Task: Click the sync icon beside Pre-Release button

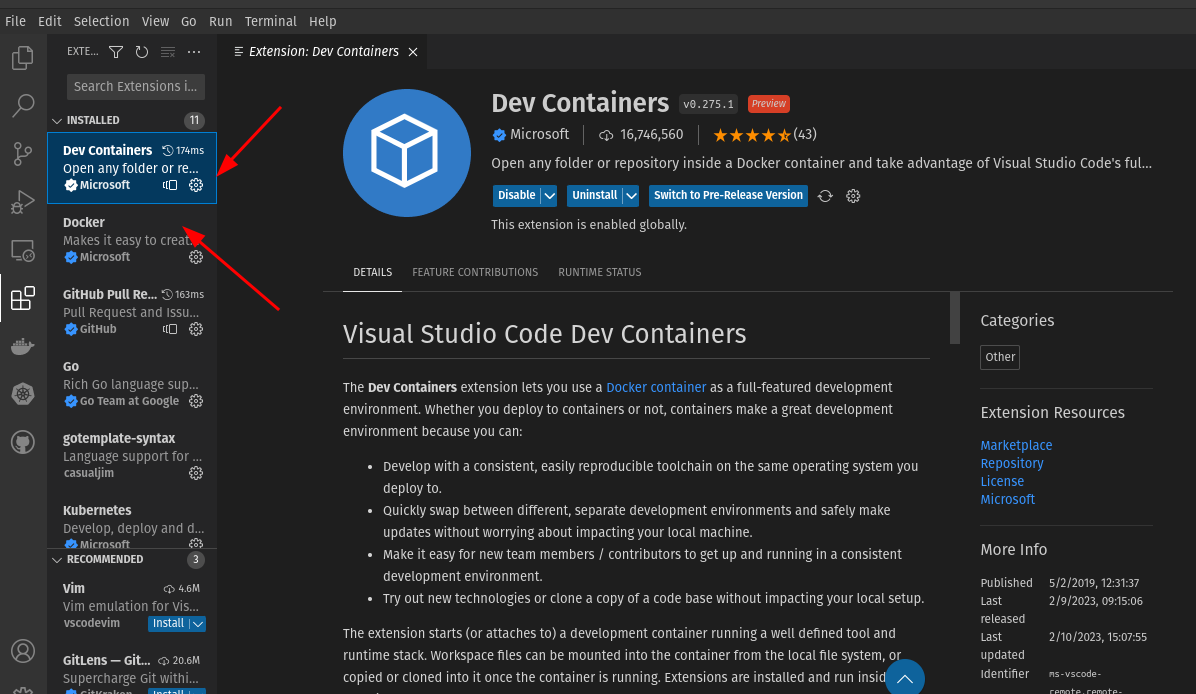Action: [x=825, y=196]
